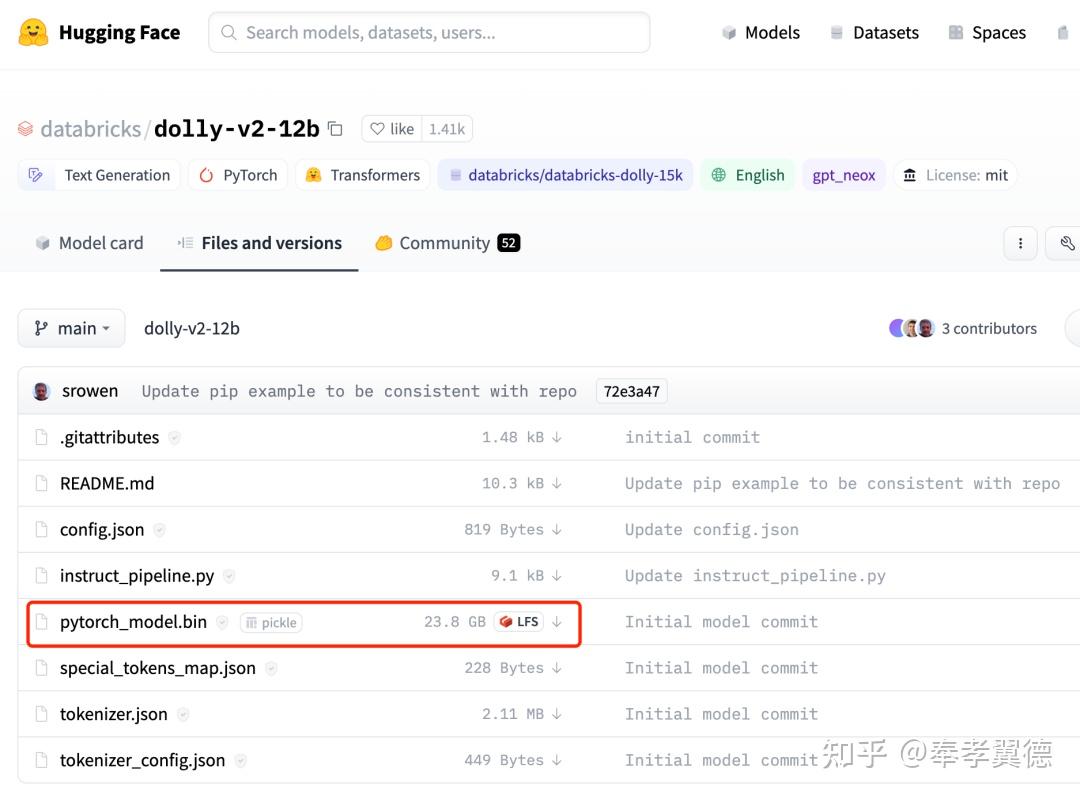Image resolution: width=1080 pixels, height=798 pixels.
Task: Open srowen's user profile link
Action: (90, 391)
